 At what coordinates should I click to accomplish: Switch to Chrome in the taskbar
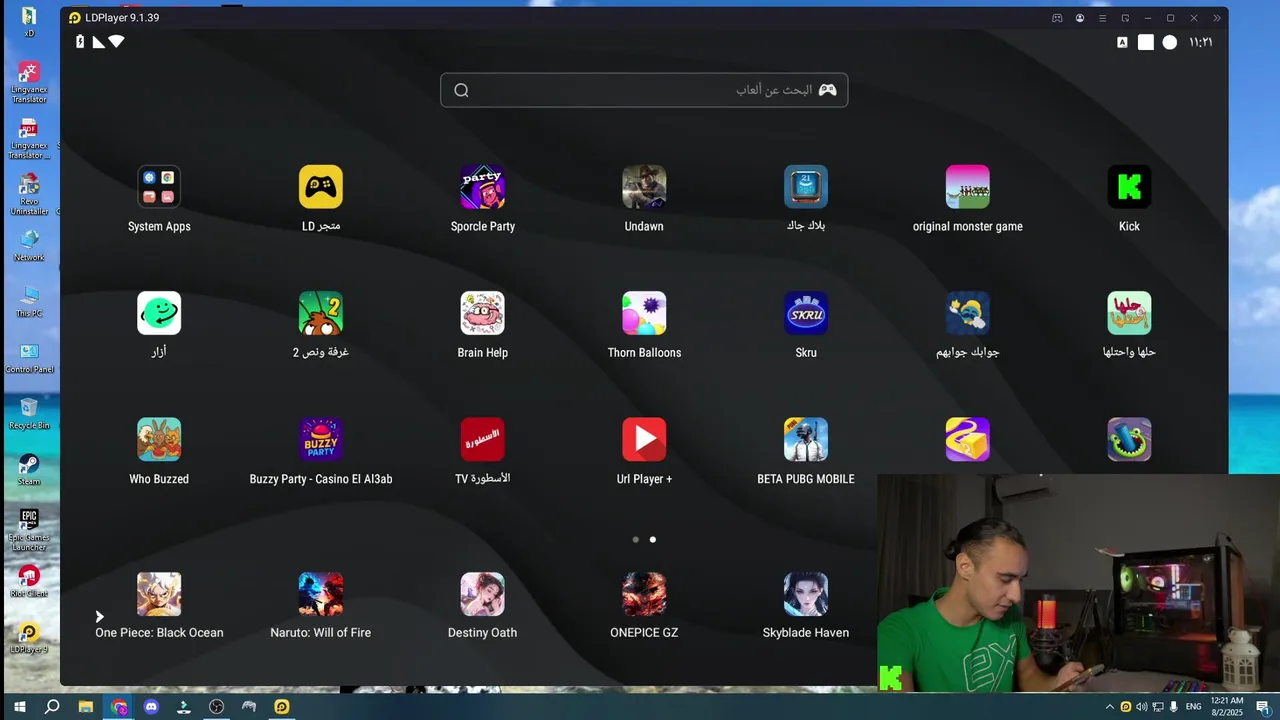point(119,707)
